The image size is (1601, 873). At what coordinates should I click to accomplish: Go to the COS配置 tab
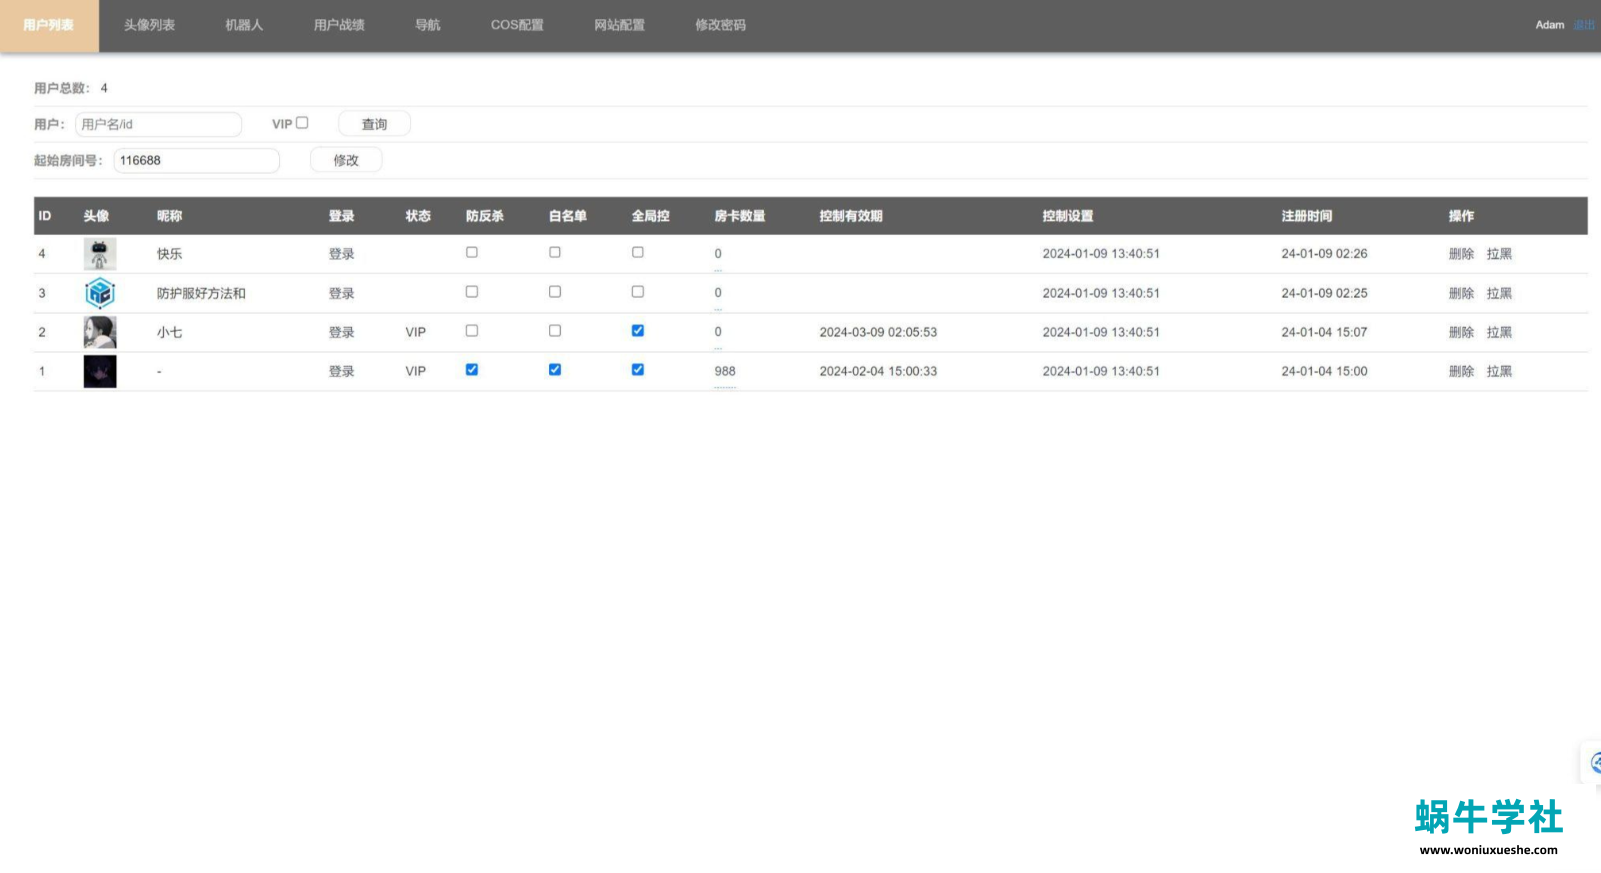(x=517, y=25)
